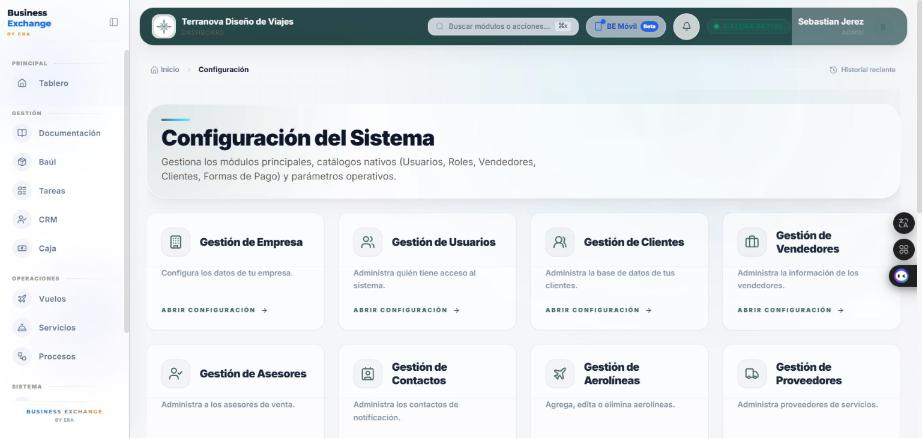Click the Gestión de Contactos contact icon
Screen dimensions: 922x438
coord(368,374)
